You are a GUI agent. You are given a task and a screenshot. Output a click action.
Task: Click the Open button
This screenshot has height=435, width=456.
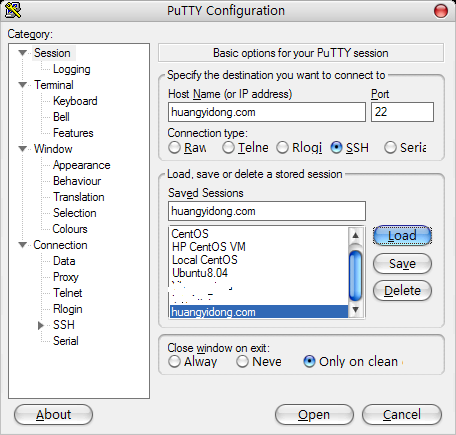(x=314, y=415)
